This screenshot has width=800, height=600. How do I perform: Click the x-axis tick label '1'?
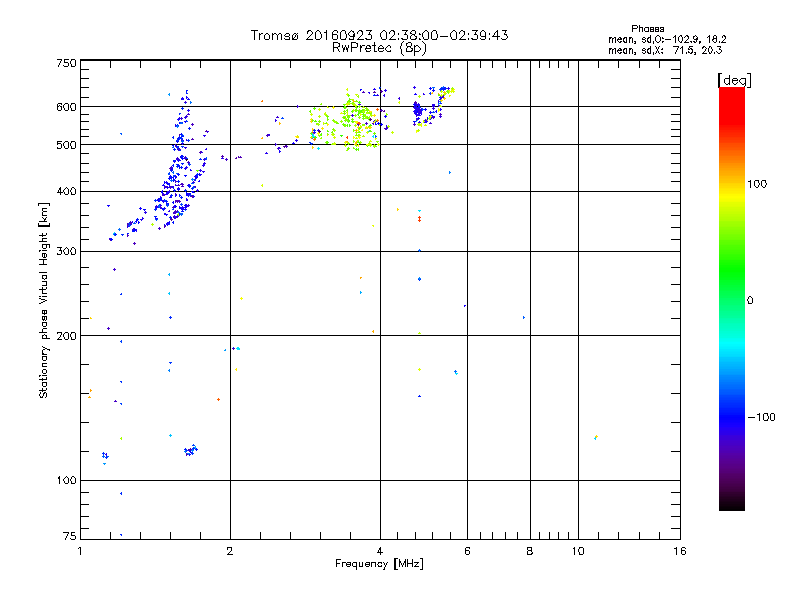(x=80, y=551)
